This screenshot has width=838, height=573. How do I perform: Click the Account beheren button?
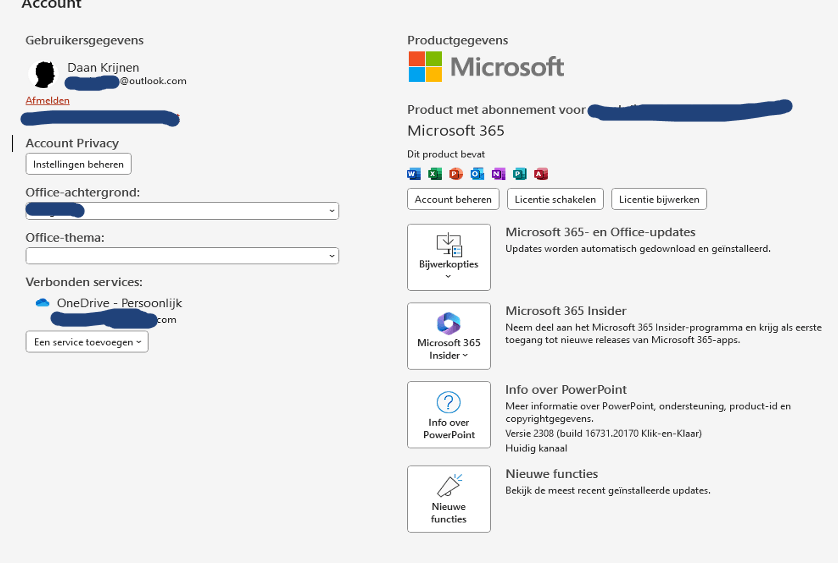(453, 199)
